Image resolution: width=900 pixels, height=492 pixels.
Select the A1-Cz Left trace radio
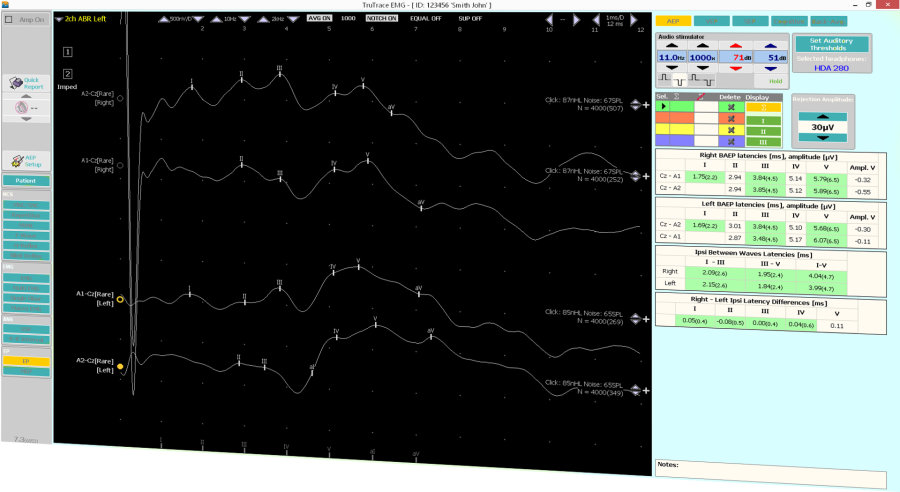120,299
